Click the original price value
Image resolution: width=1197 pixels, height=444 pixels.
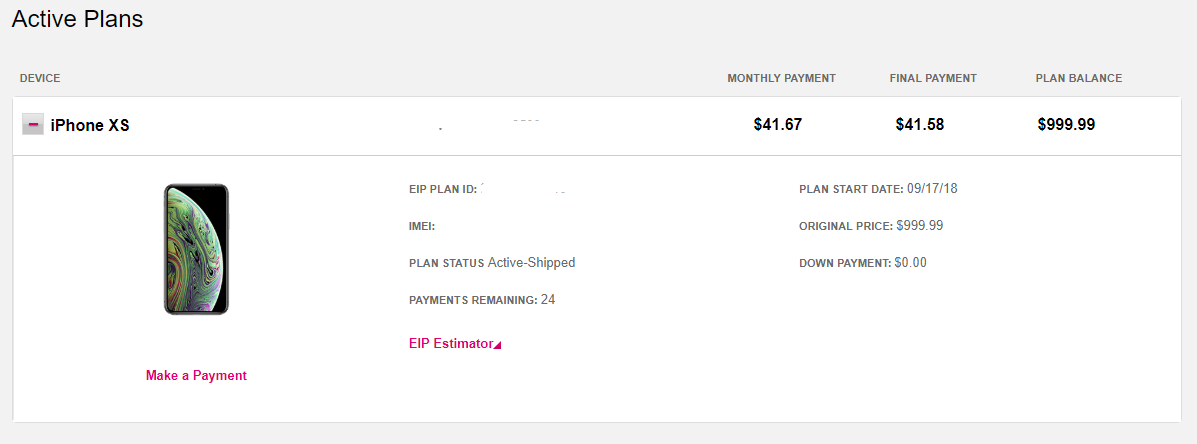[x=919, y=226]
